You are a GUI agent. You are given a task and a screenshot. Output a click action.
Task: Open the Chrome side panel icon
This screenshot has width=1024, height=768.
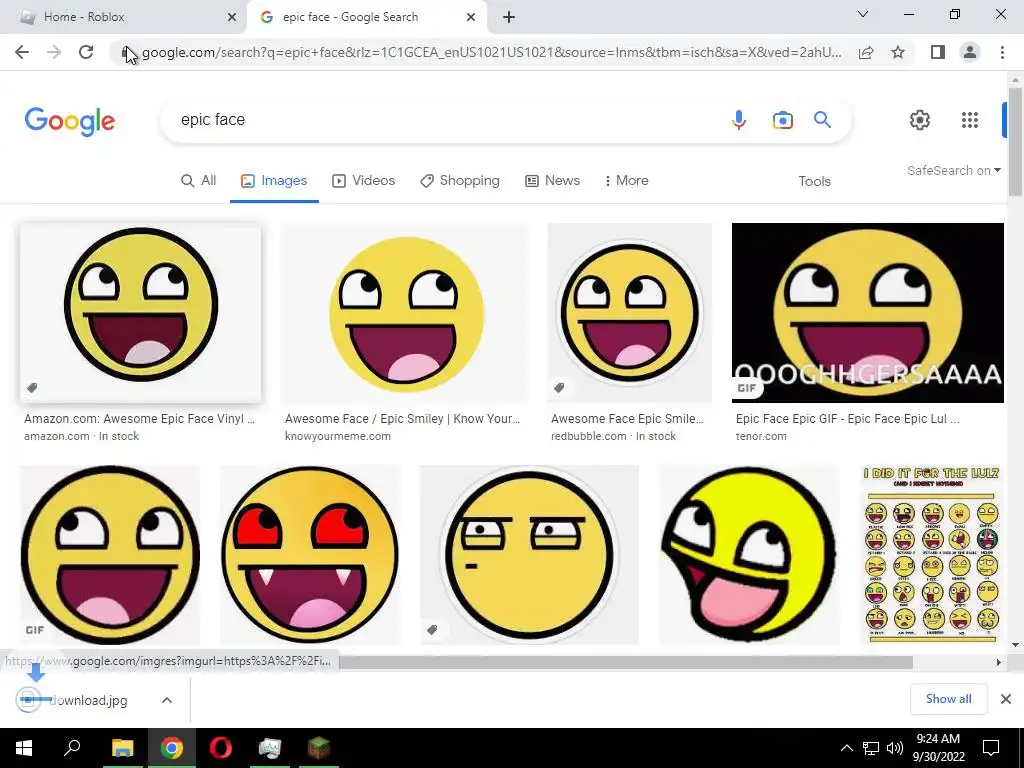click(x=938, y=52)
